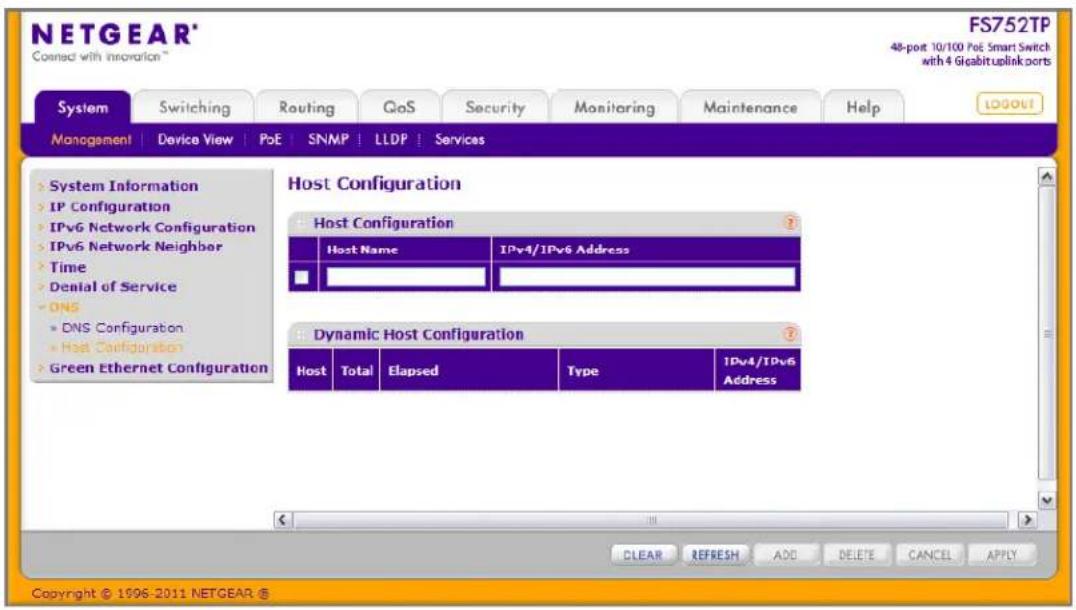Viewport: 1076px width, 610px height.
Task: Click the REFRESH button
Action: [715, 554]
